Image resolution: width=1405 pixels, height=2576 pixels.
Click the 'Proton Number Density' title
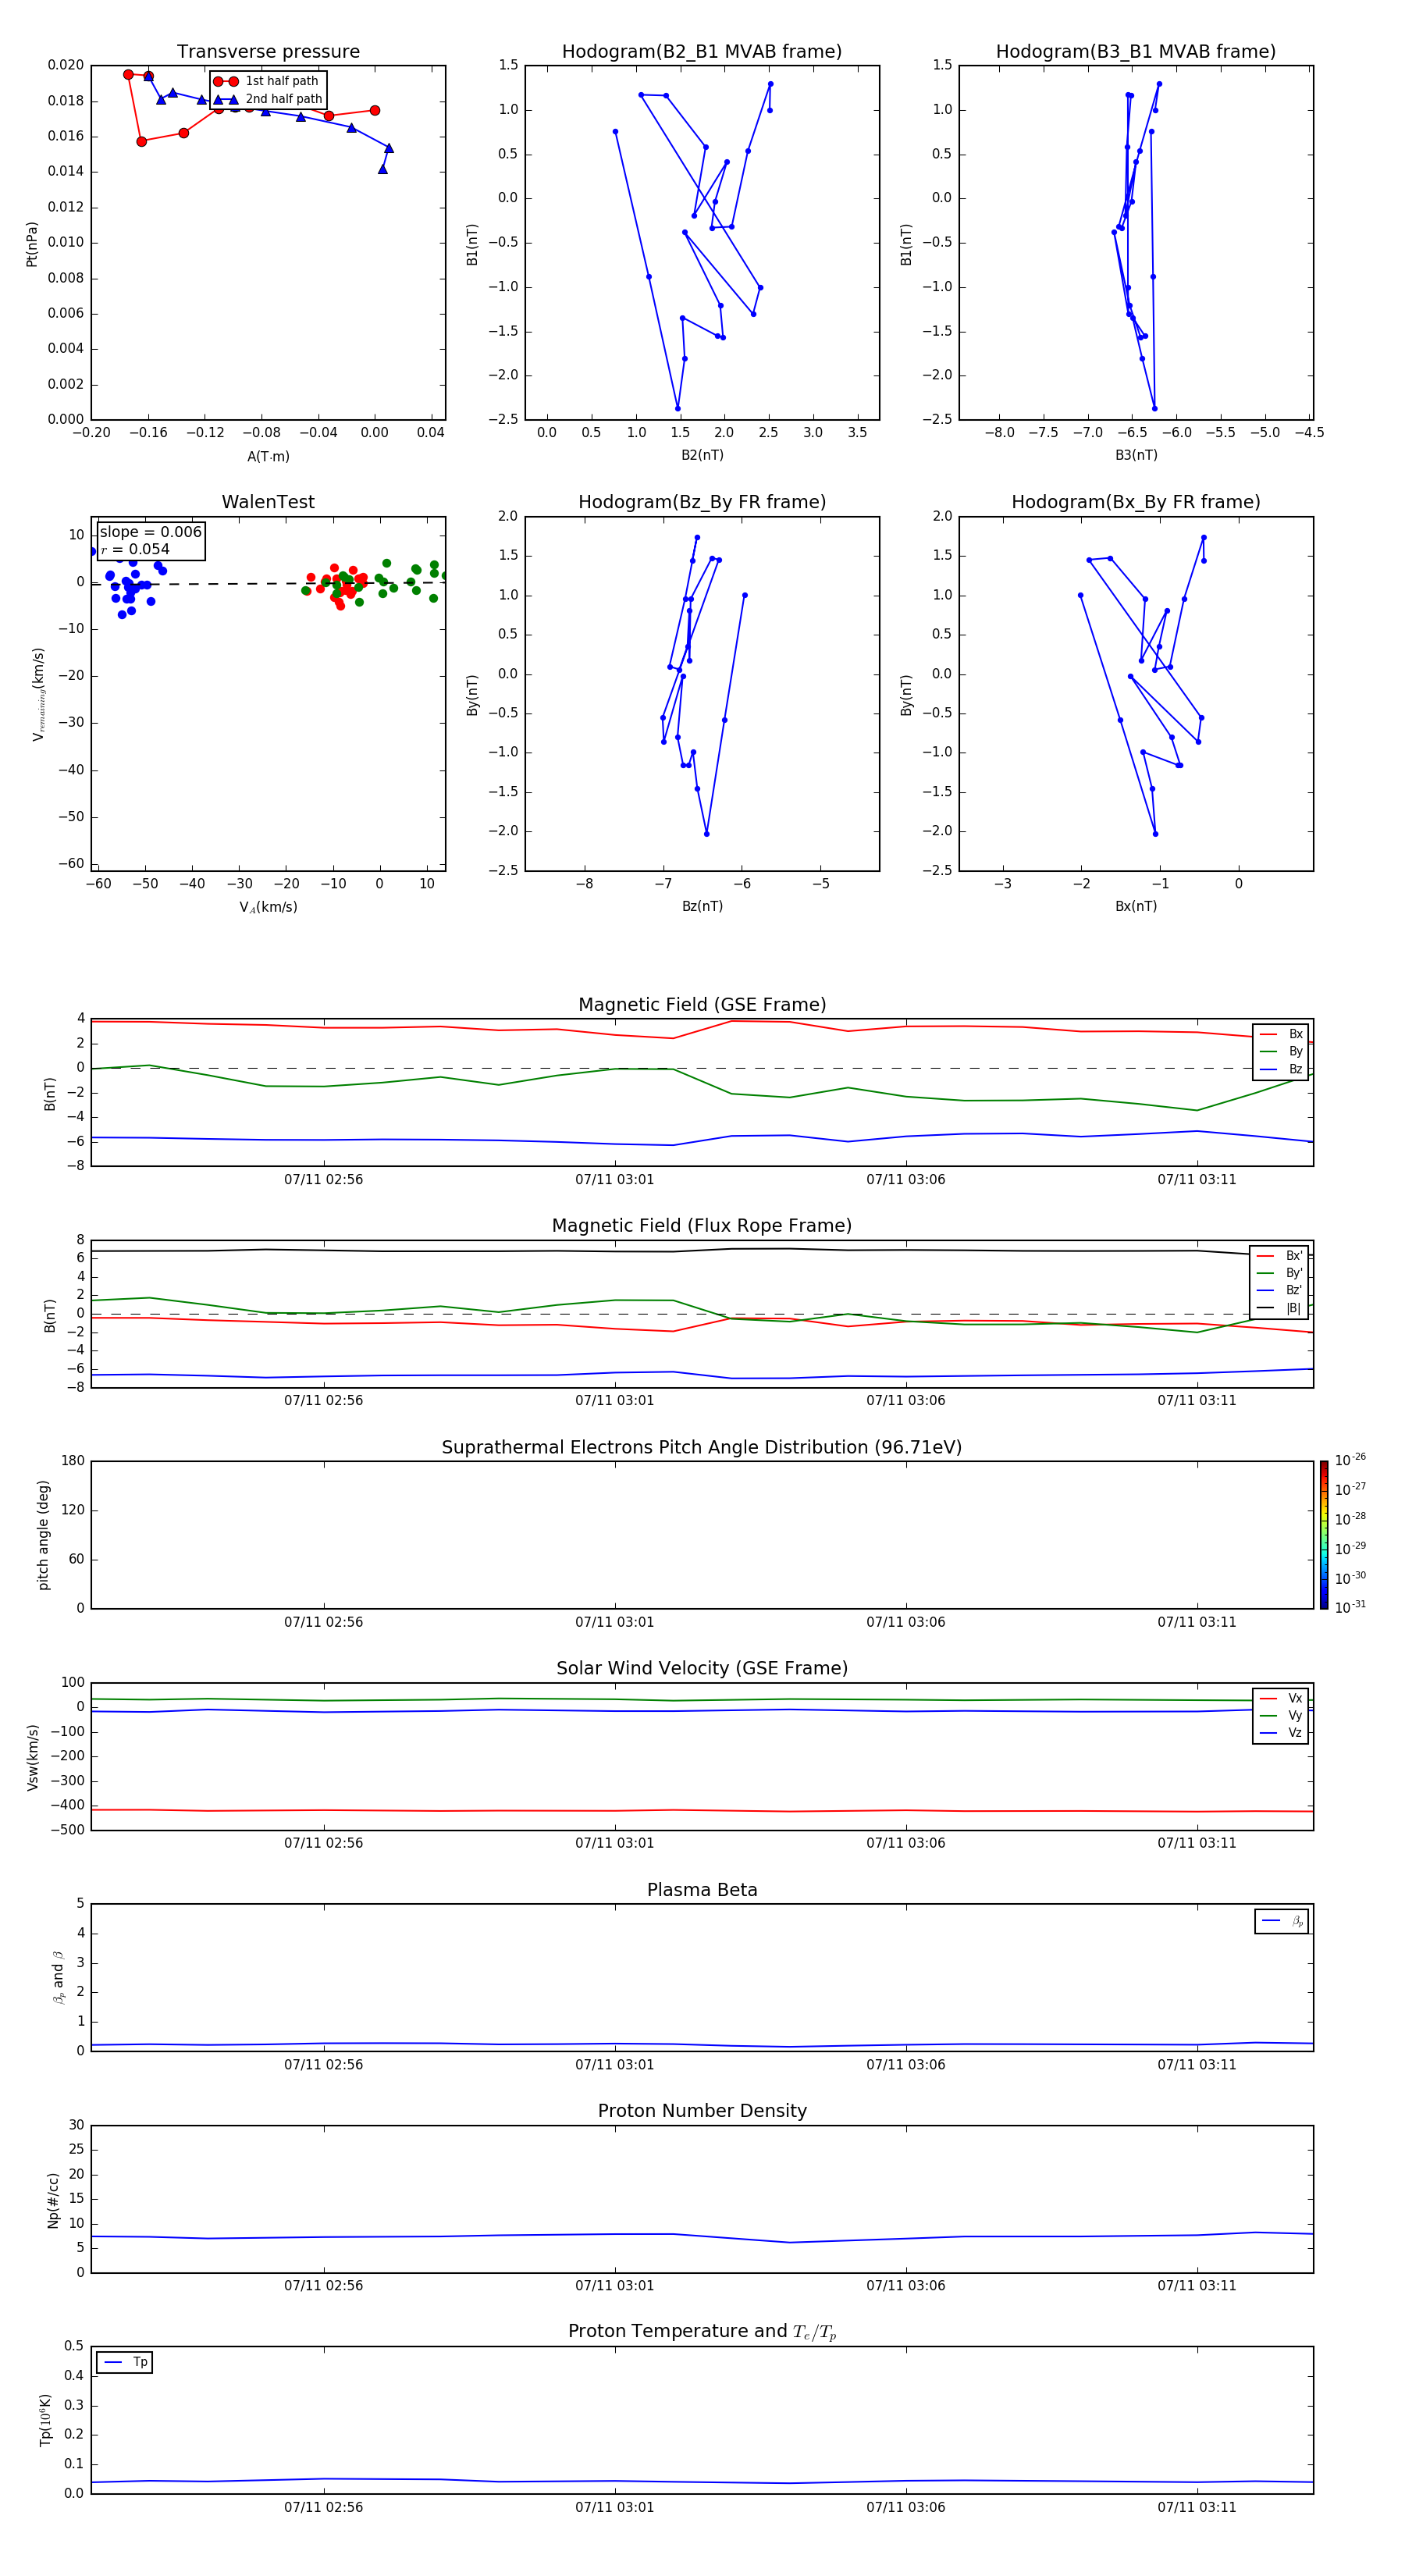click(x=702, y=2111)
